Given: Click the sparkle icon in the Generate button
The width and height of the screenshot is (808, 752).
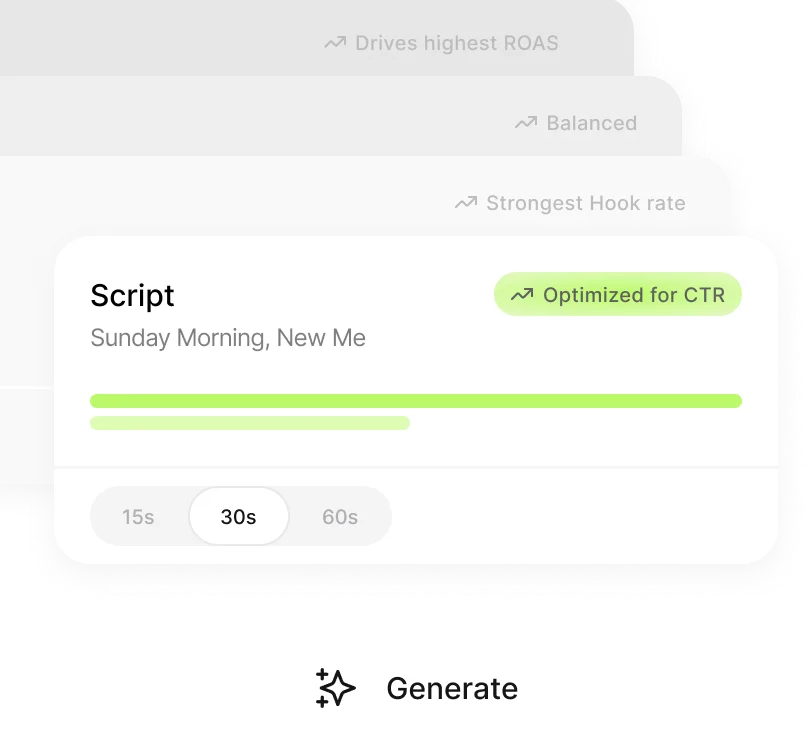Looking at the screenshot, I should [x=334, y=688].
